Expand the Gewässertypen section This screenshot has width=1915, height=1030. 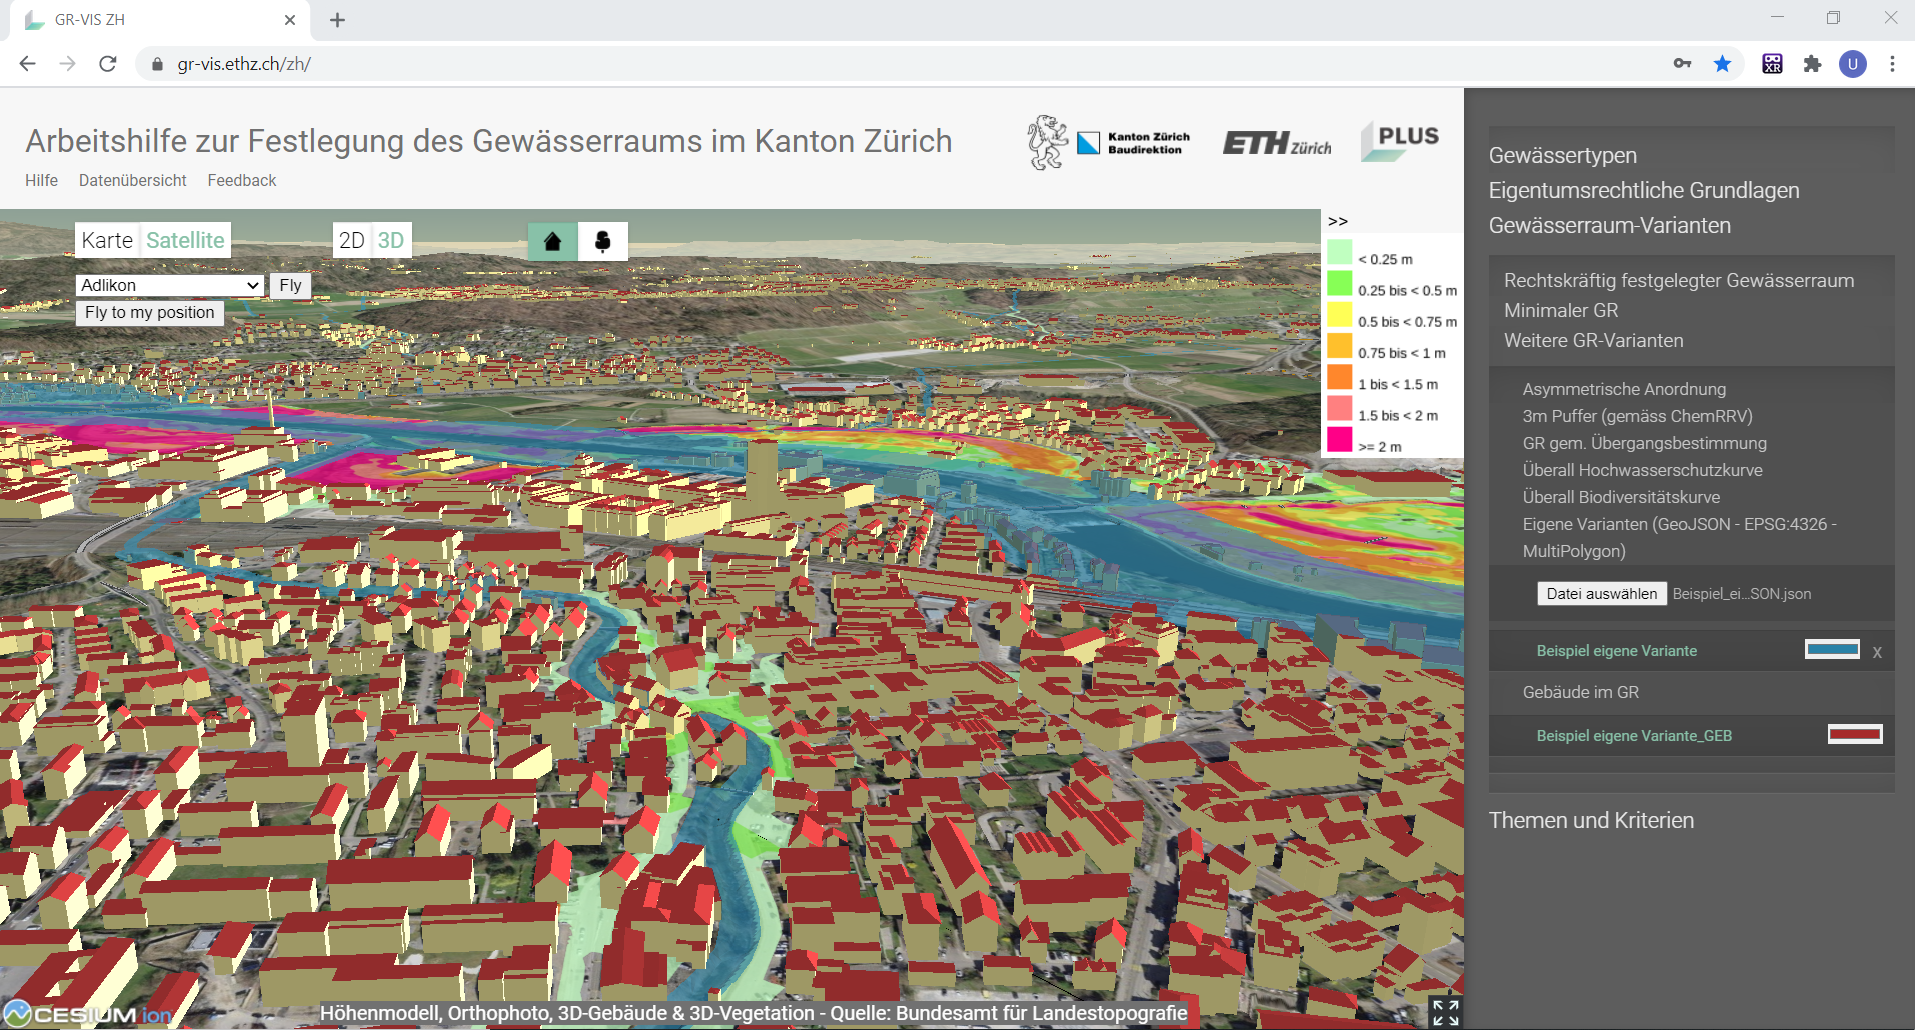tap(1562, 155)
